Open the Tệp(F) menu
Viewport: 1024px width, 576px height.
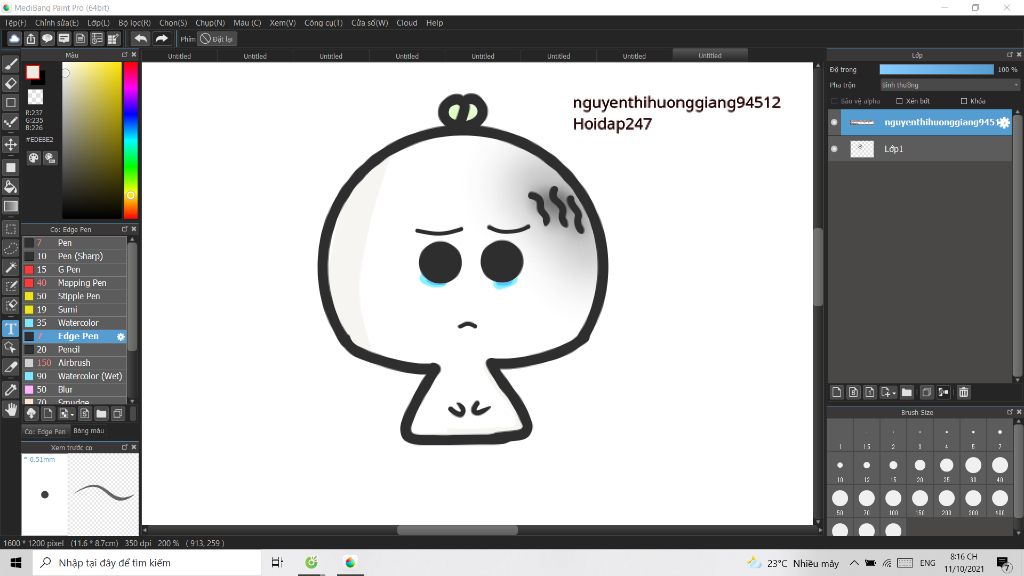click(x=16, y=23)
